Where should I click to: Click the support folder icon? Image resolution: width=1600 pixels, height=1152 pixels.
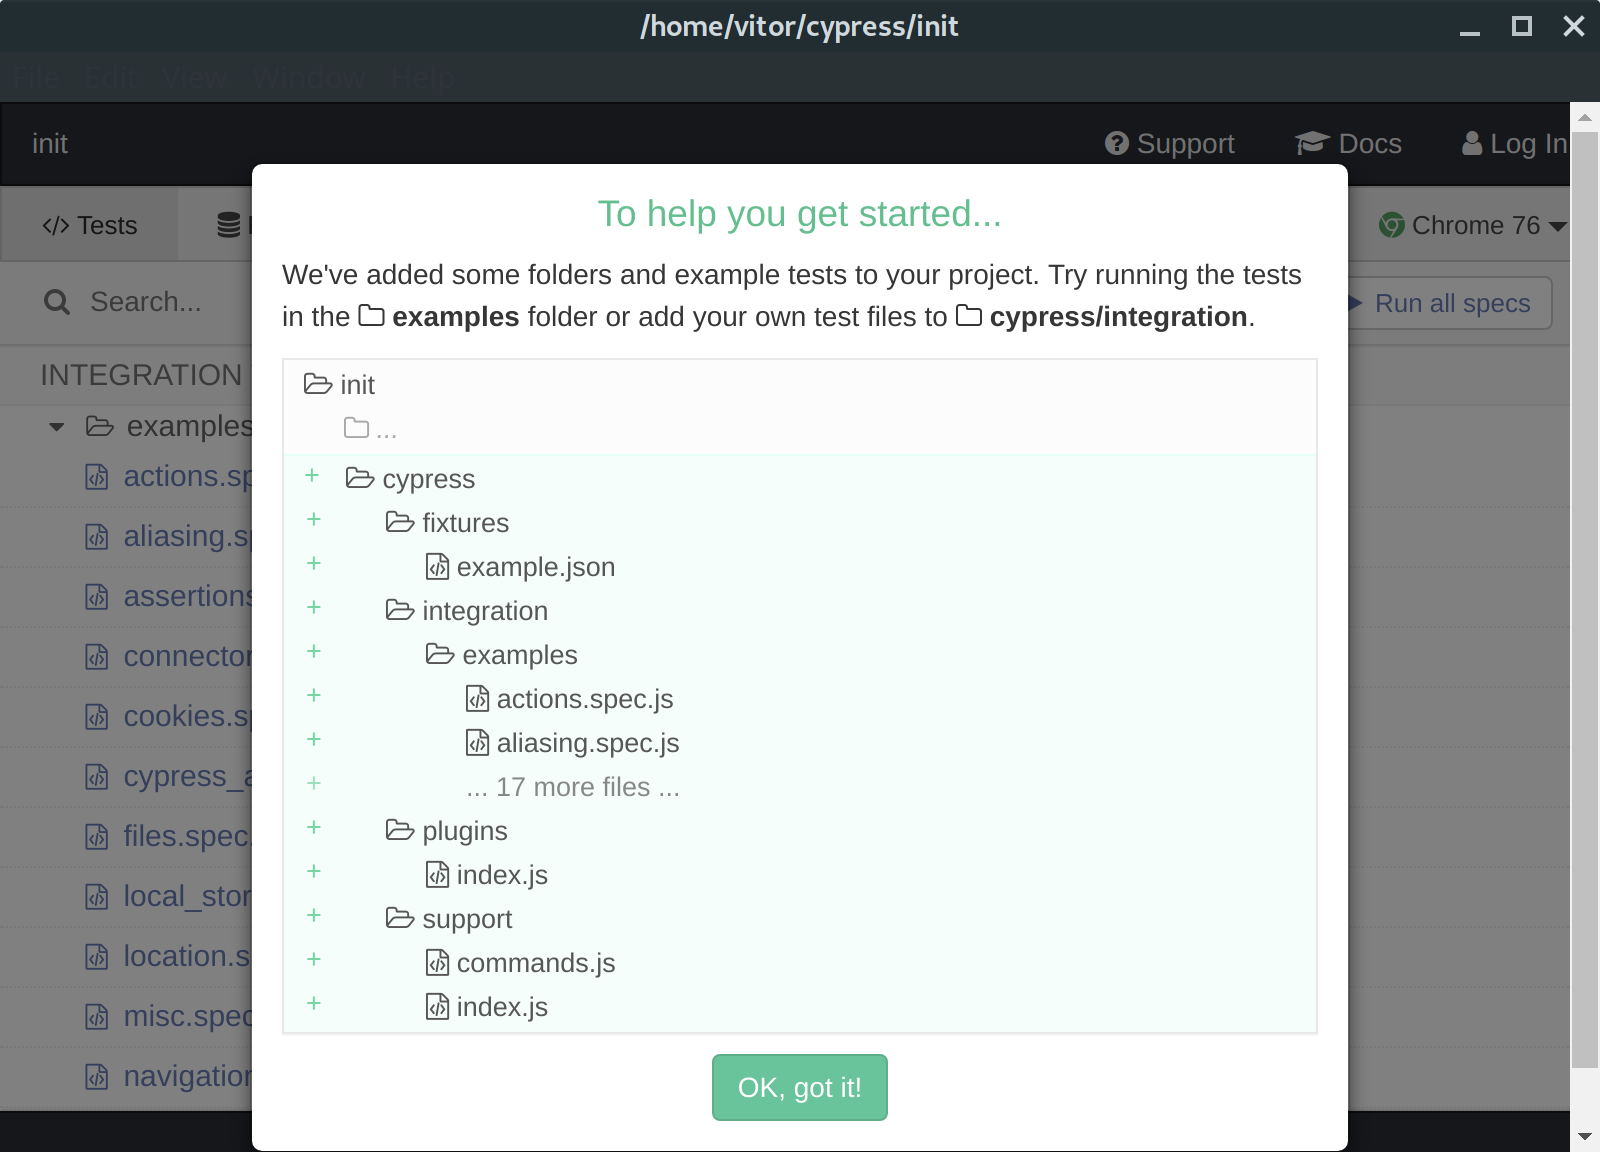point(400,918)
